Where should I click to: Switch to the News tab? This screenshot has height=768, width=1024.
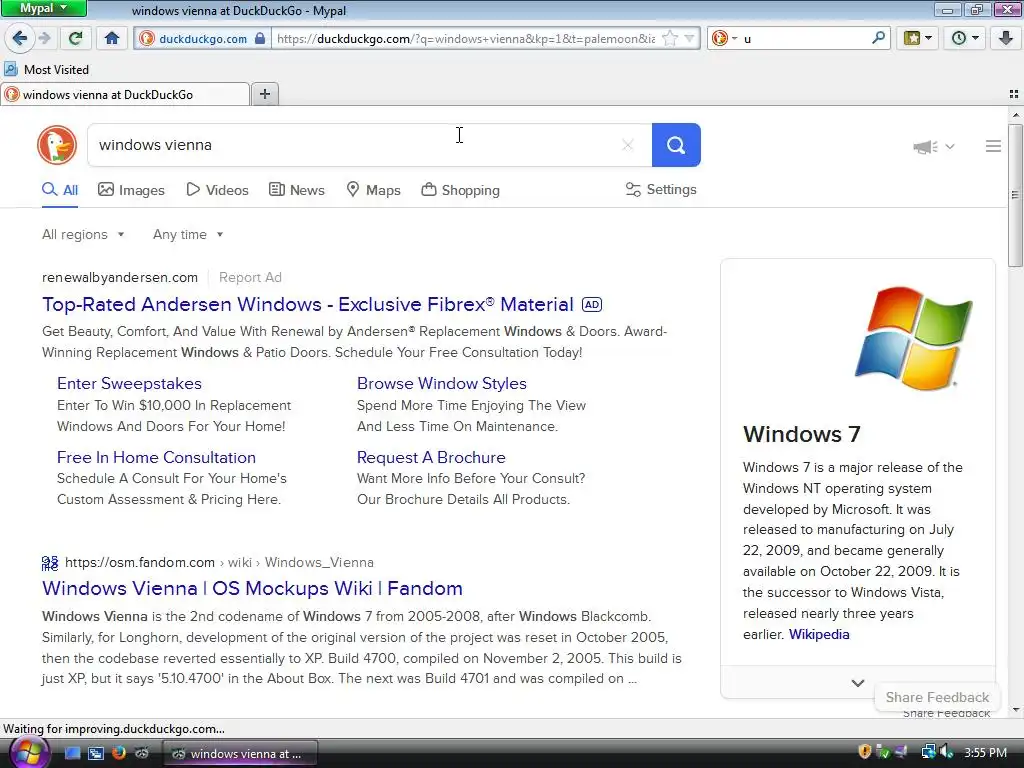click(x=297, y=190)
